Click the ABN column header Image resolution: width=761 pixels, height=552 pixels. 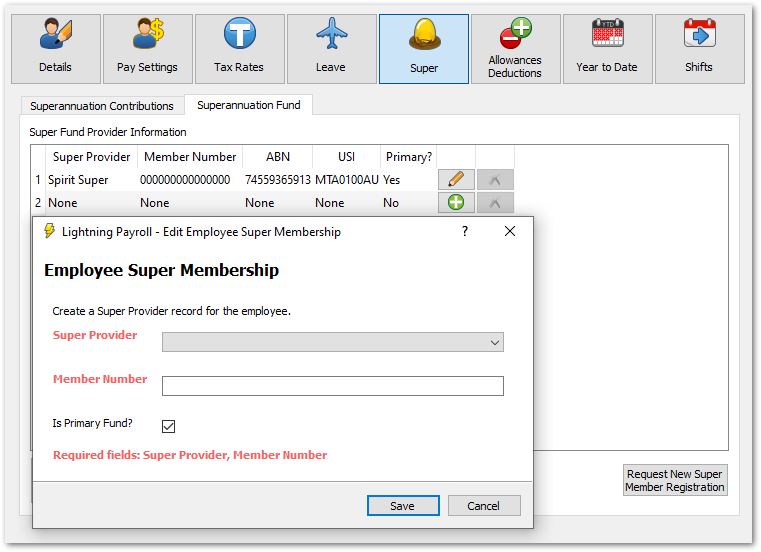pos(278,157)
